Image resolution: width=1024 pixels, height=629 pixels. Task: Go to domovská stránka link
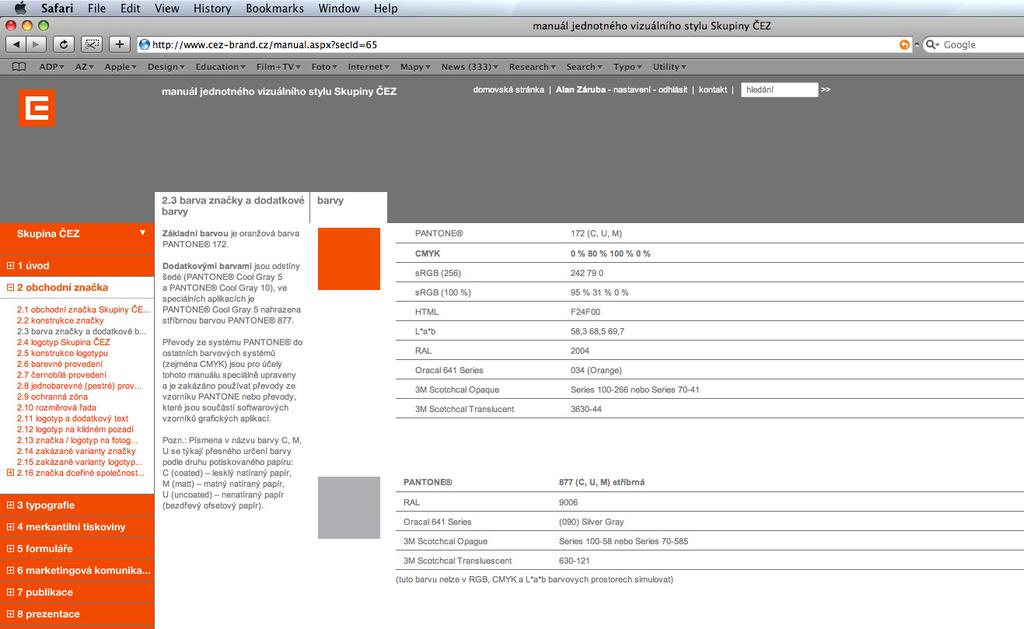pyautogui.click(x=508, y=89)
